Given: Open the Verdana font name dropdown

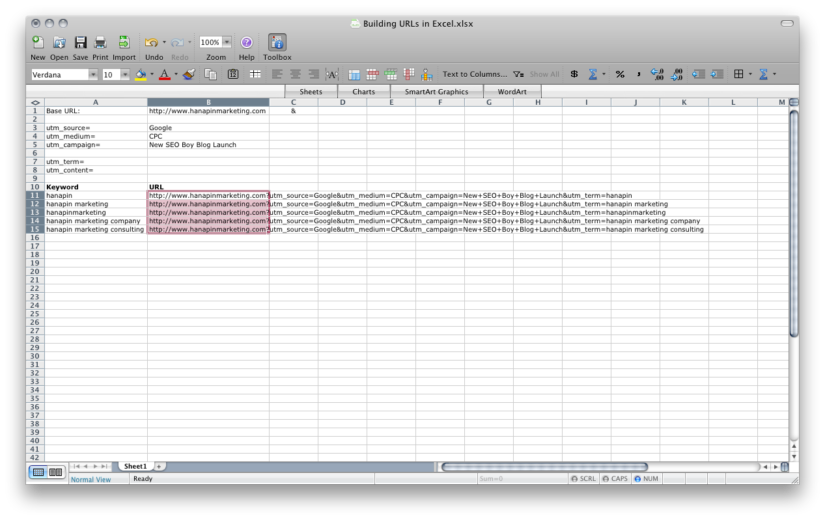Looking at the screenshot, I should [93, 75].
